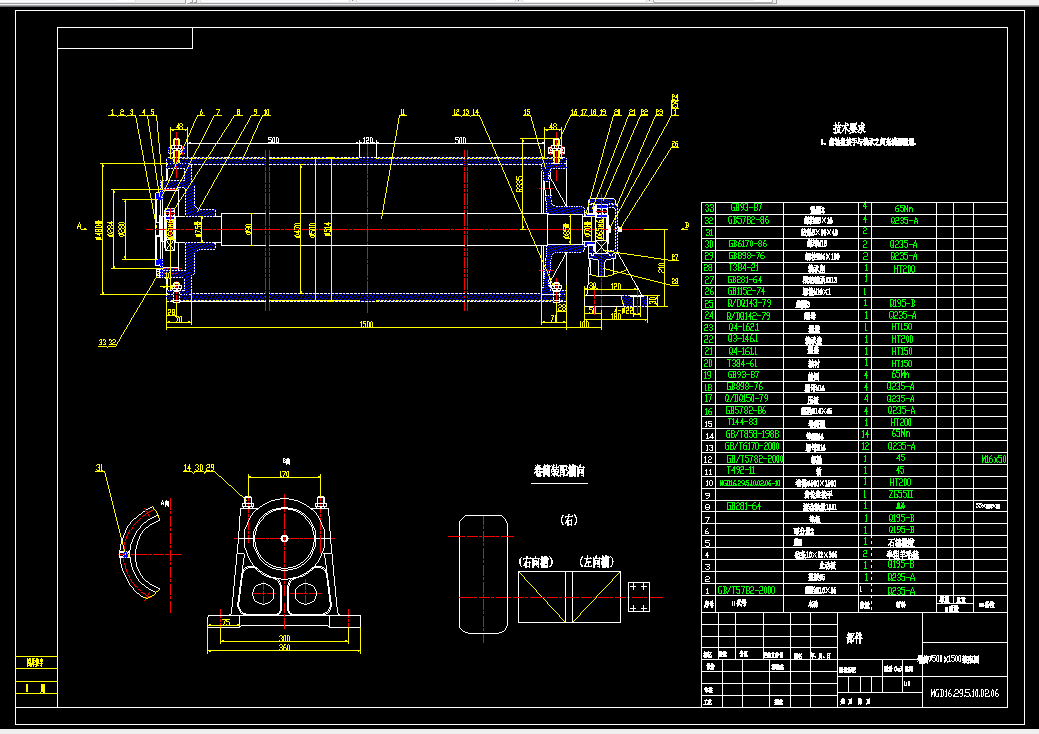
Task: Click callout 31 near the arc section view
Action: click(x=99, y=468)
